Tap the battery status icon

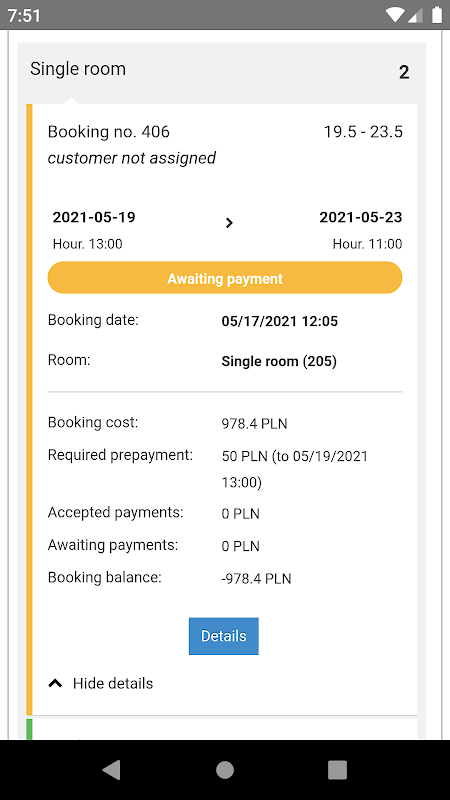437,15
